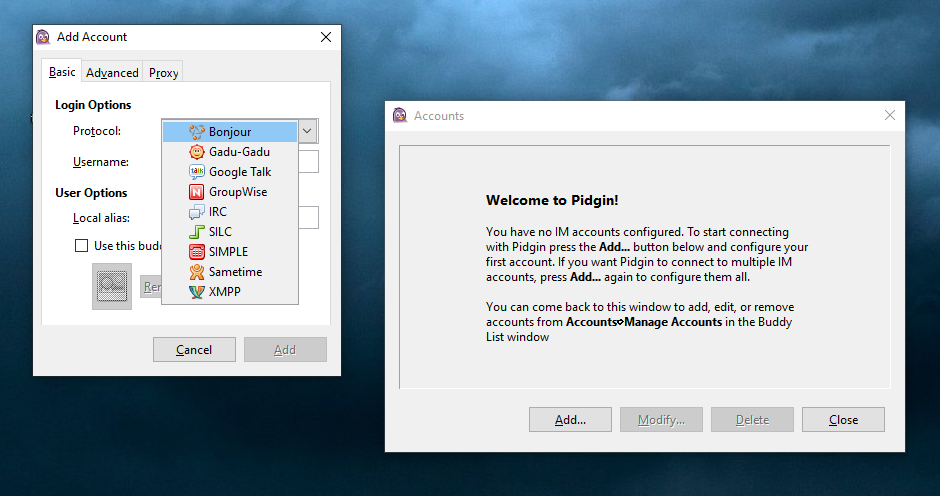The width and height of the screenshot is (940, 496).
Task: Select Sametime protocol entry
Action: [230, 272]
